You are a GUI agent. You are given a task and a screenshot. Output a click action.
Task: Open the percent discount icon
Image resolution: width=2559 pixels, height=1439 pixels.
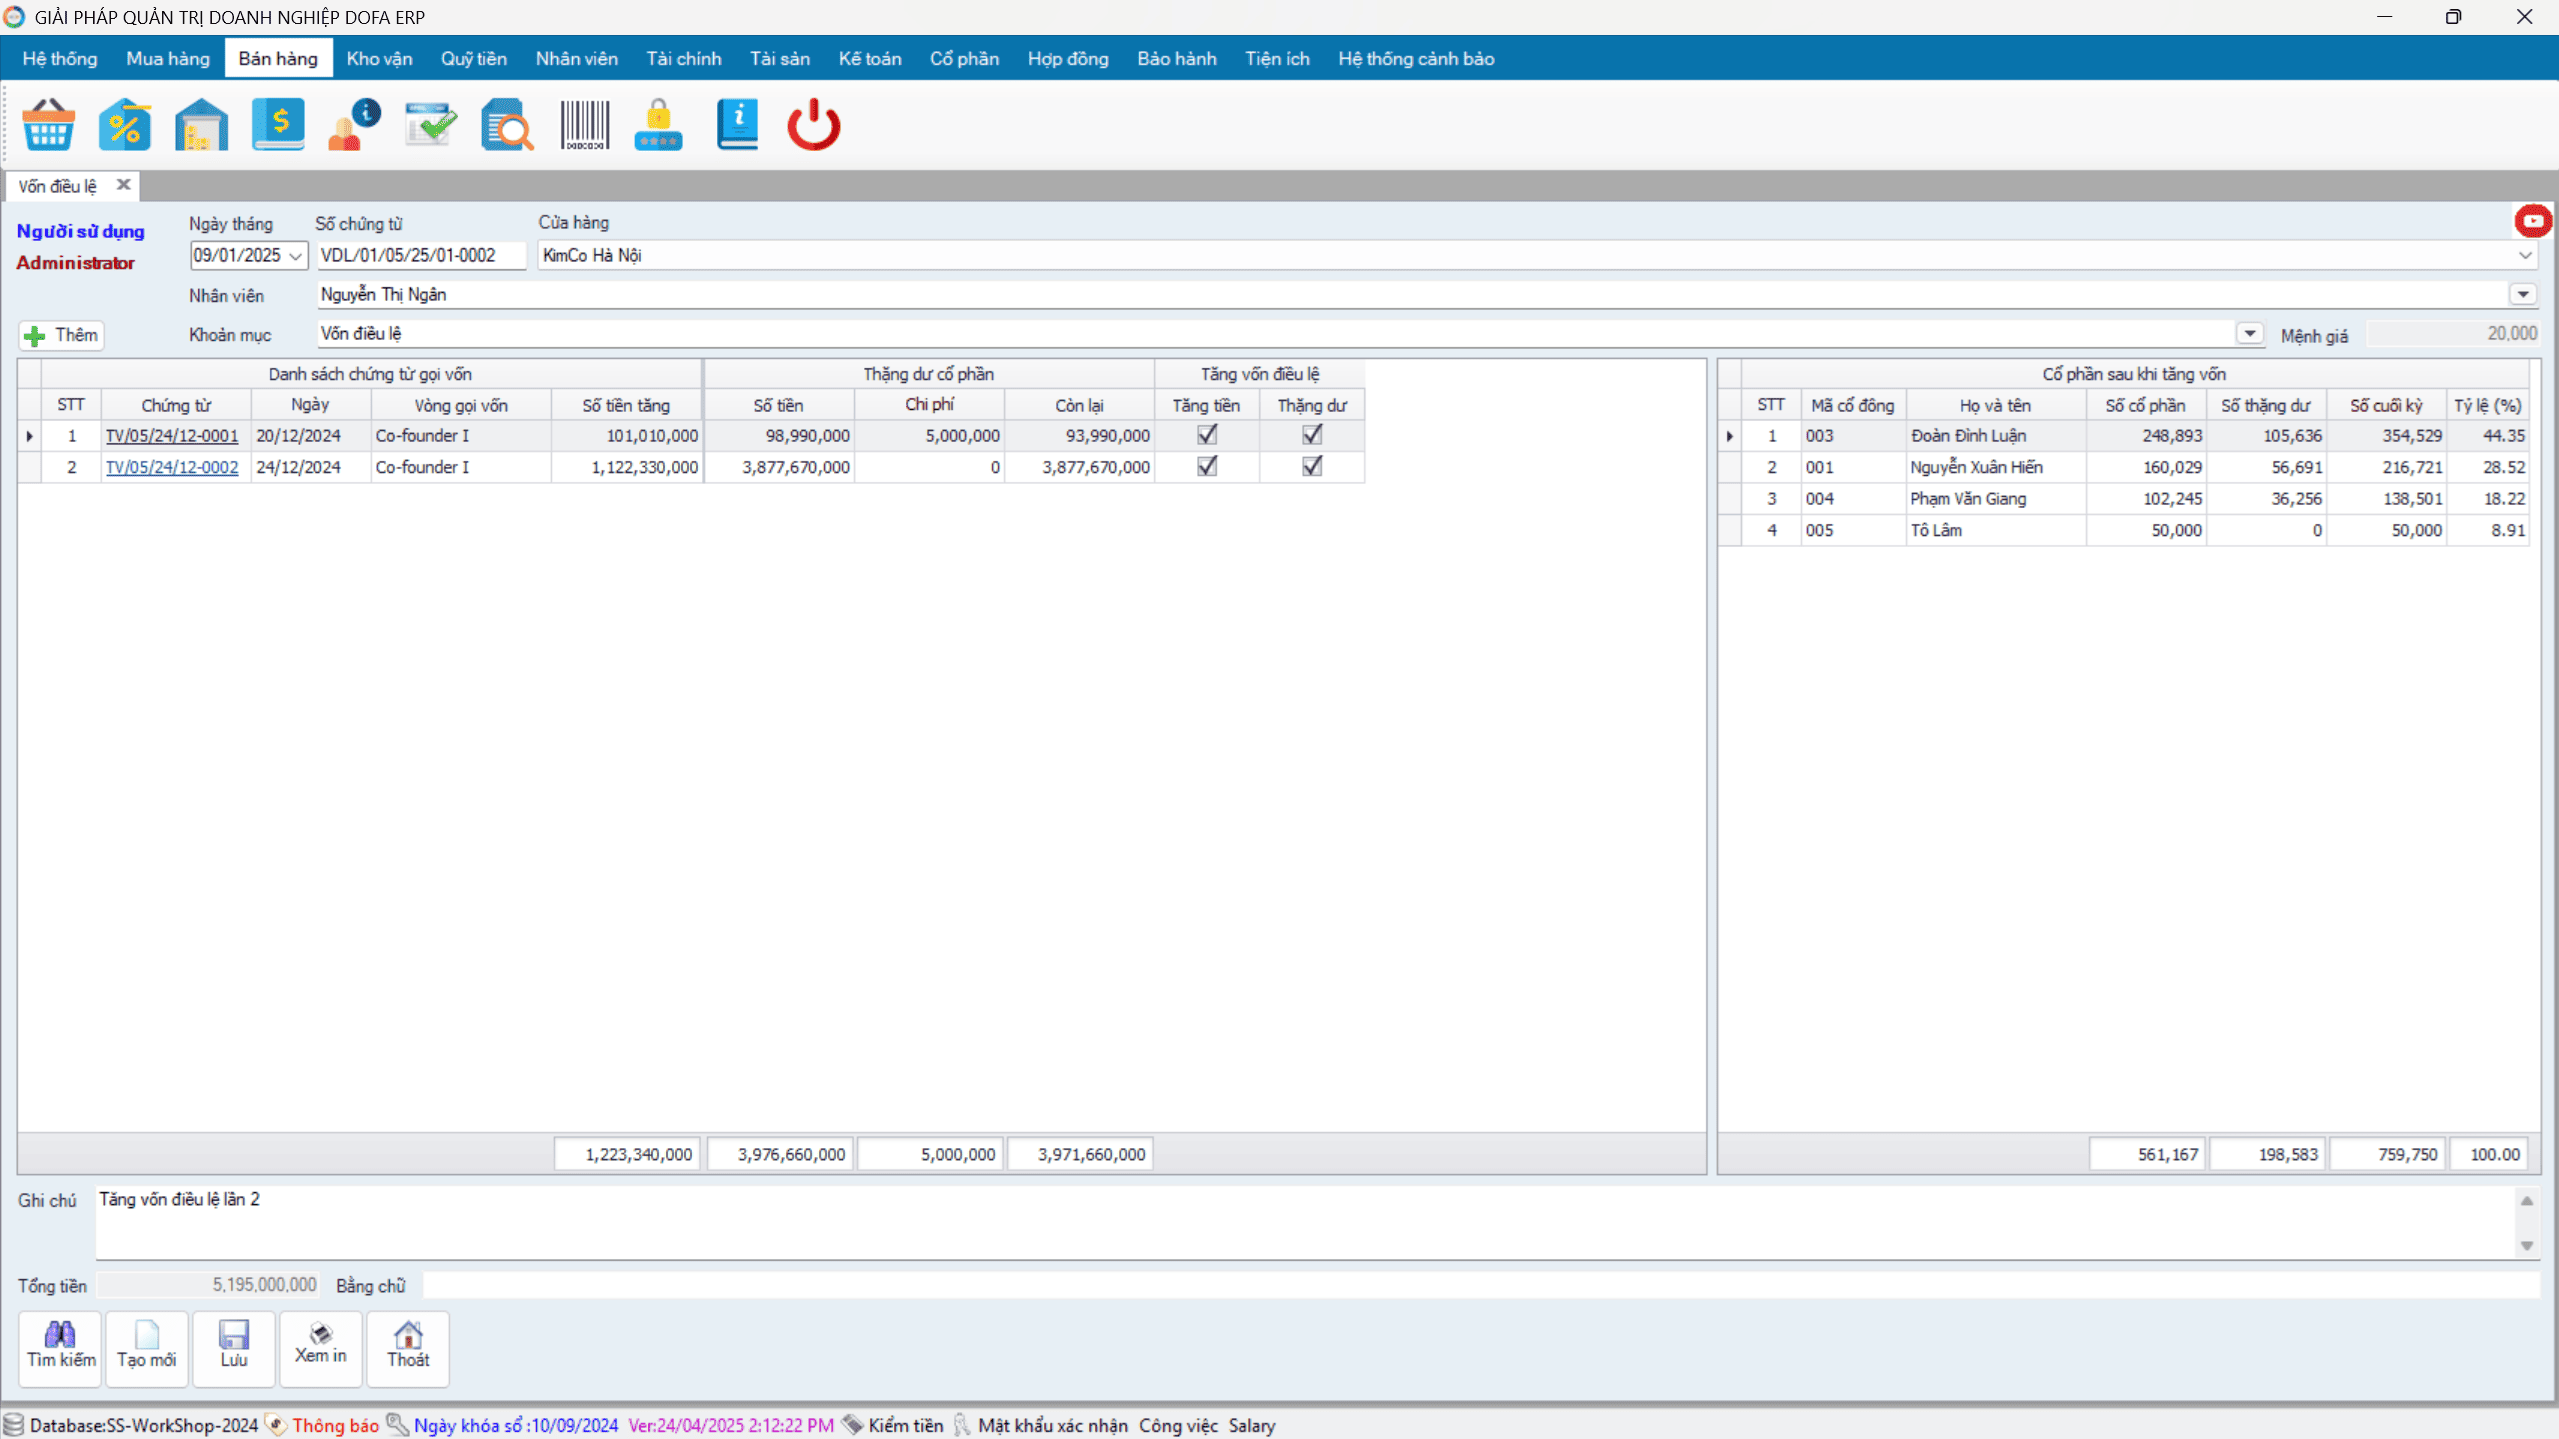[x=125, y=125]
